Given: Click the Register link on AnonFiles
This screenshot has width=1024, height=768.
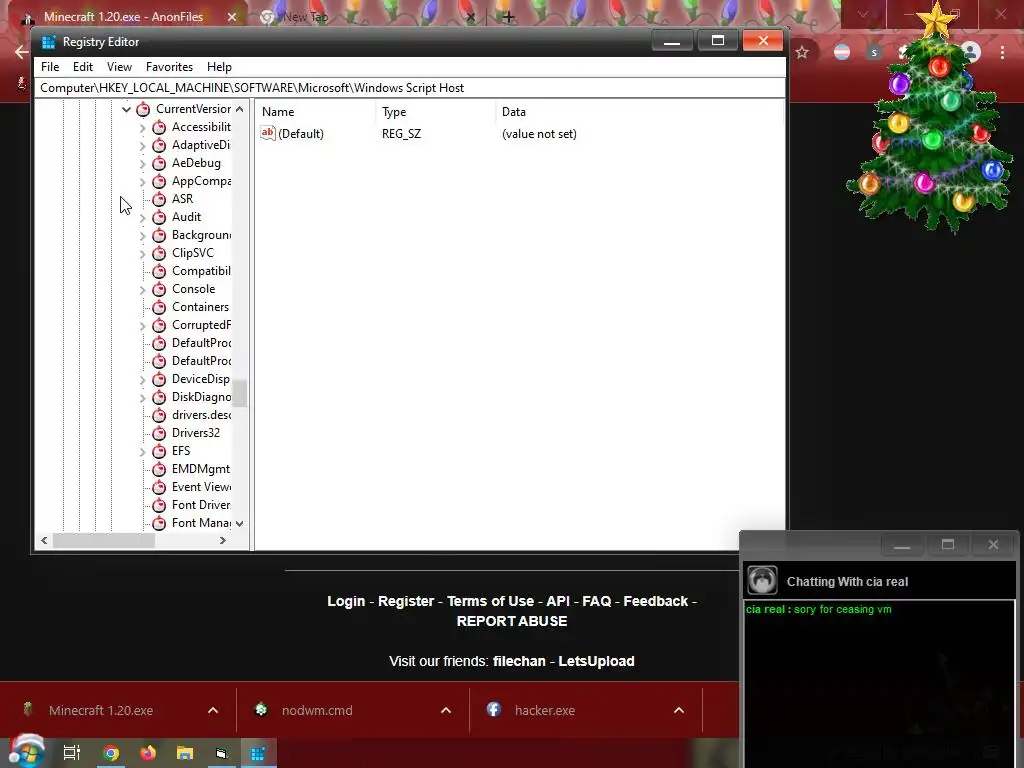Looking at the screenshot, I should point(406,601).
